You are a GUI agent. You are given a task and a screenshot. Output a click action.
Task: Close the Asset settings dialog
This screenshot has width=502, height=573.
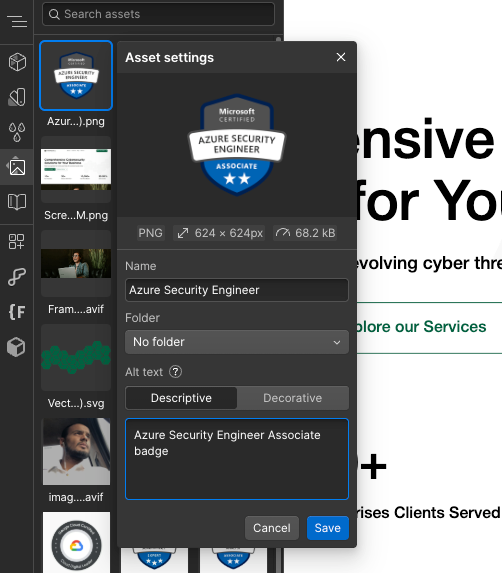[341, 57]
